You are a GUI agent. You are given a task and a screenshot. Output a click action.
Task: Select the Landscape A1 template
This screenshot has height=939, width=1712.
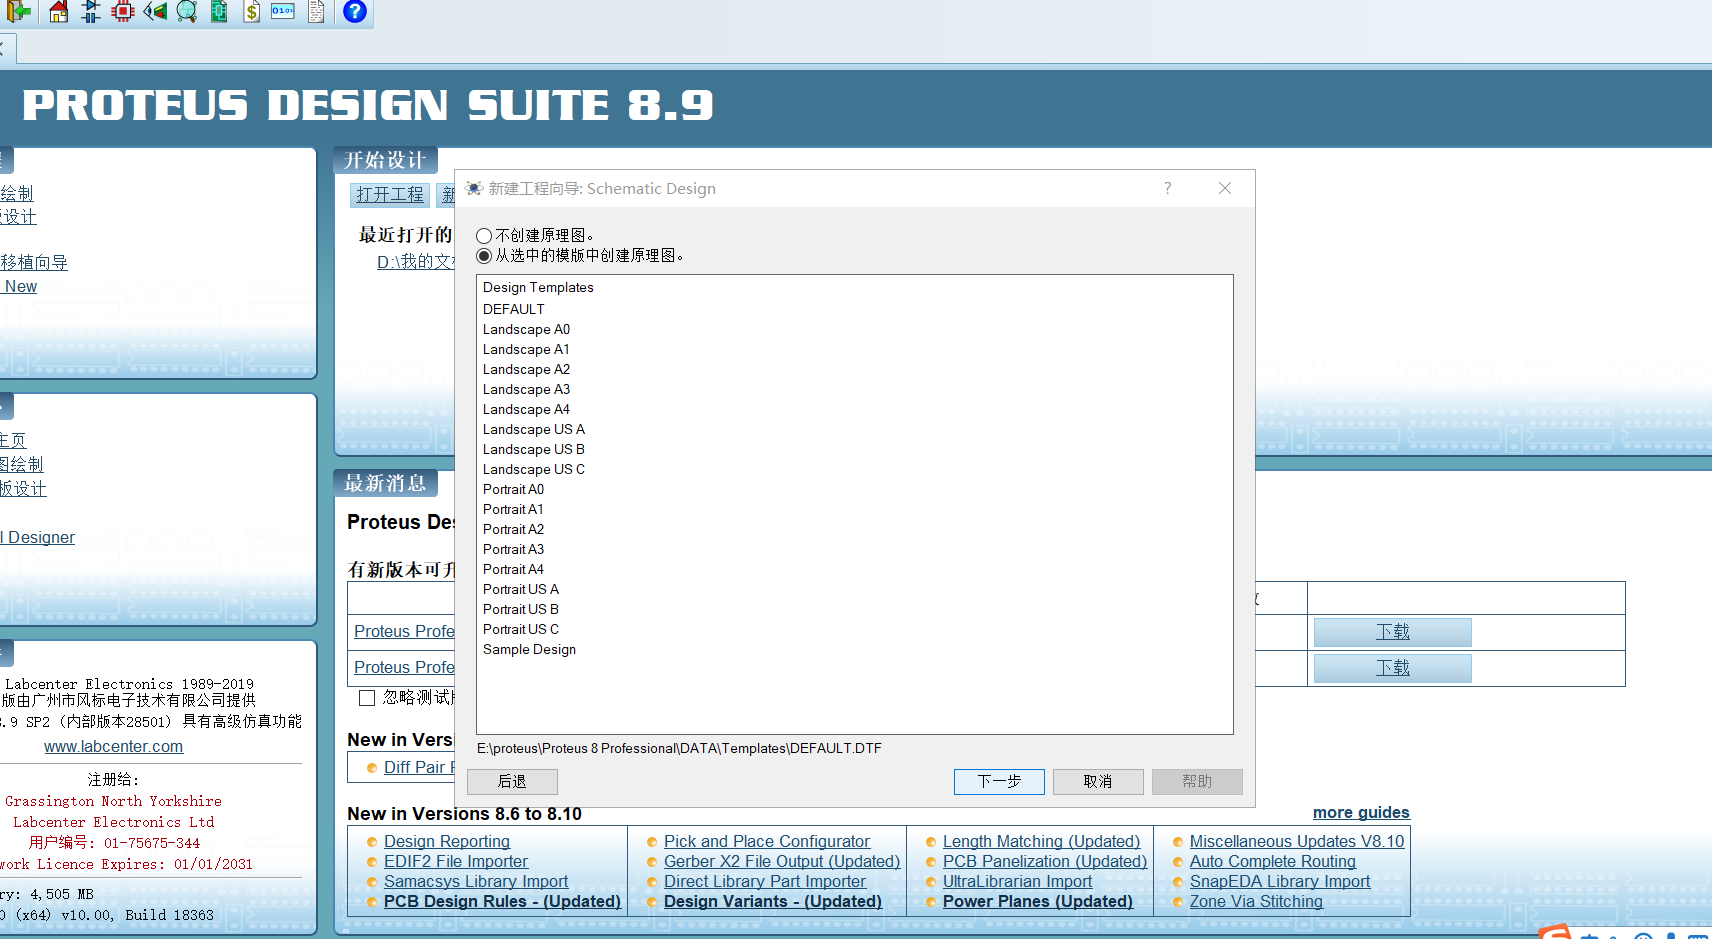[526, 349]
